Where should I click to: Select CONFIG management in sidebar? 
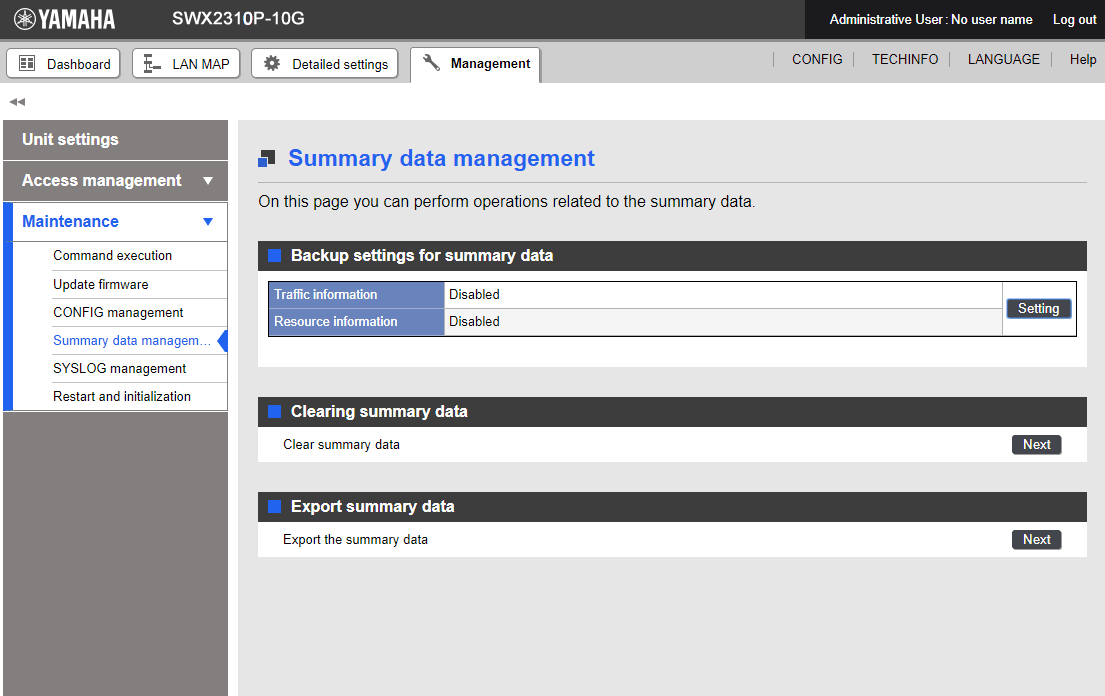(118, 312)
